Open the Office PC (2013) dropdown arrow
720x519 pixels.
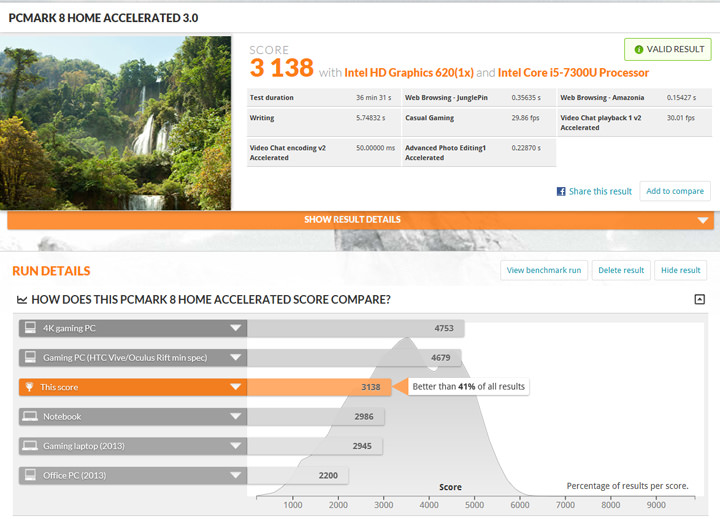point(236,475)
